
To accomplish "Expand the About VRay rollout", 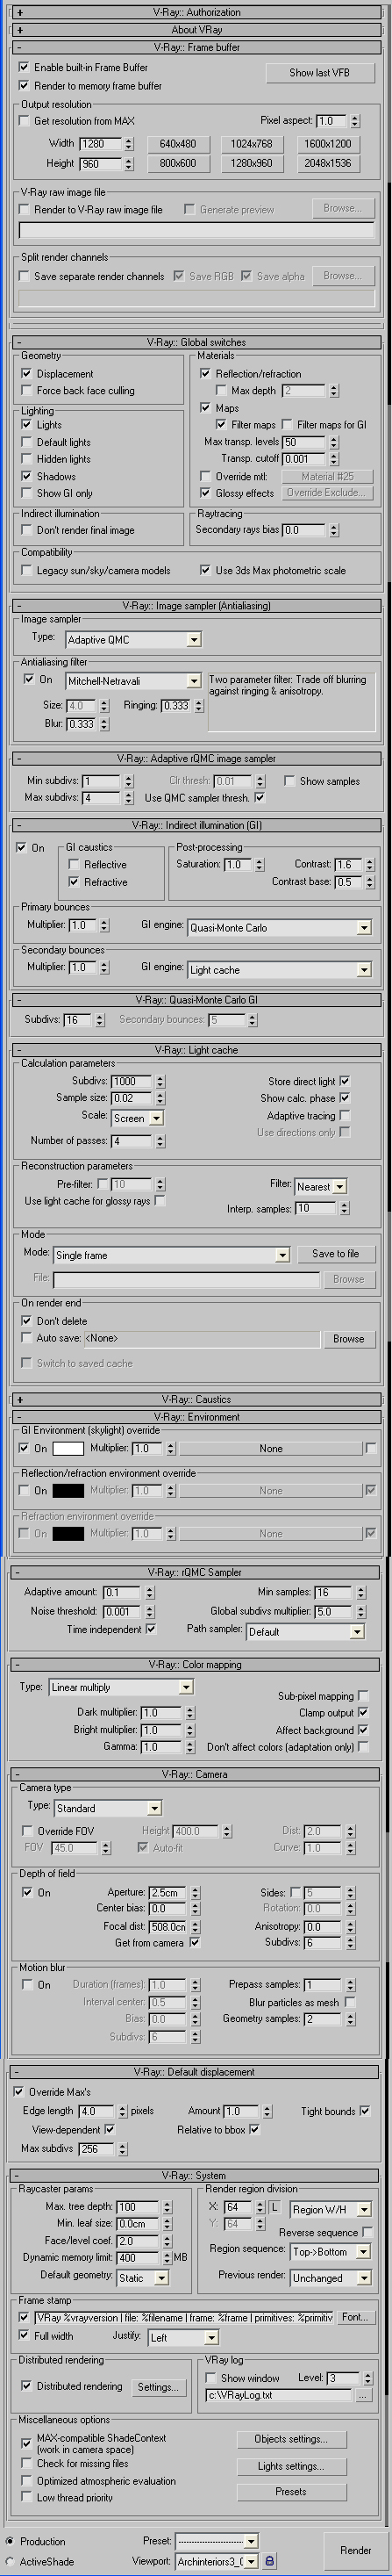I will coord(196,30).
